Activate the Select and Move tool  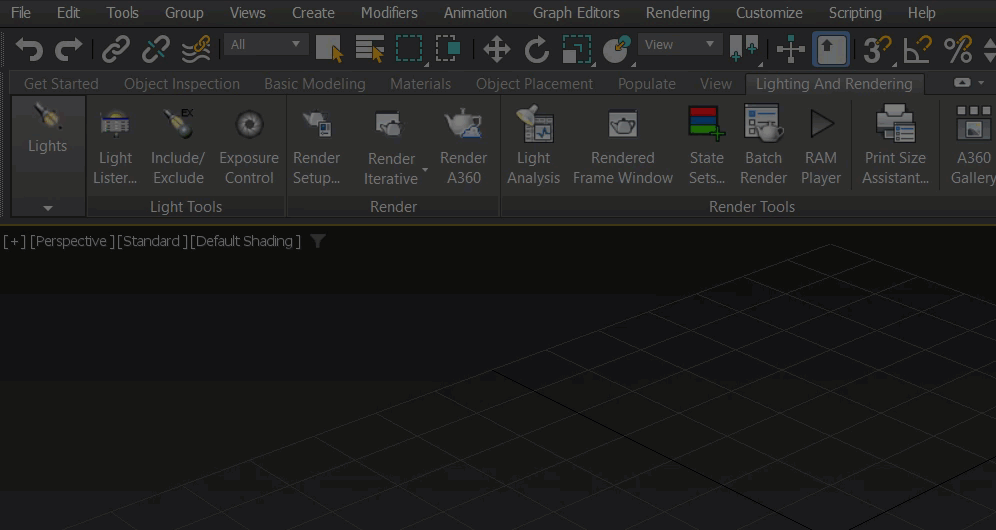tap(497, 49)
